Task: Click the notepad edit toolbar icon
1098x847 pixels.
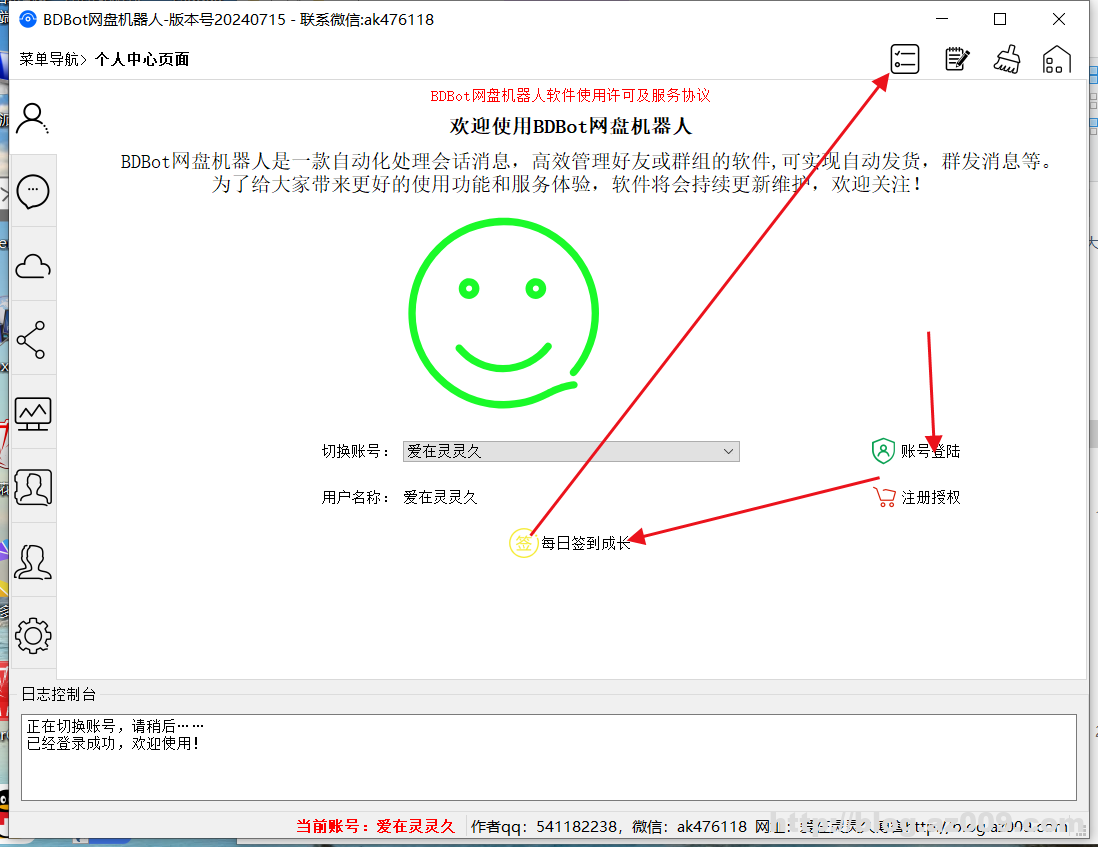Action: (x=956, y=59)
